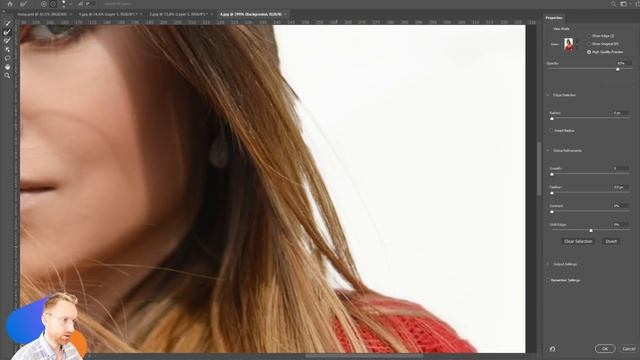The image size is (640, 360).
Task: Enable the Show Original checkbox
Action: pos(589,44)
